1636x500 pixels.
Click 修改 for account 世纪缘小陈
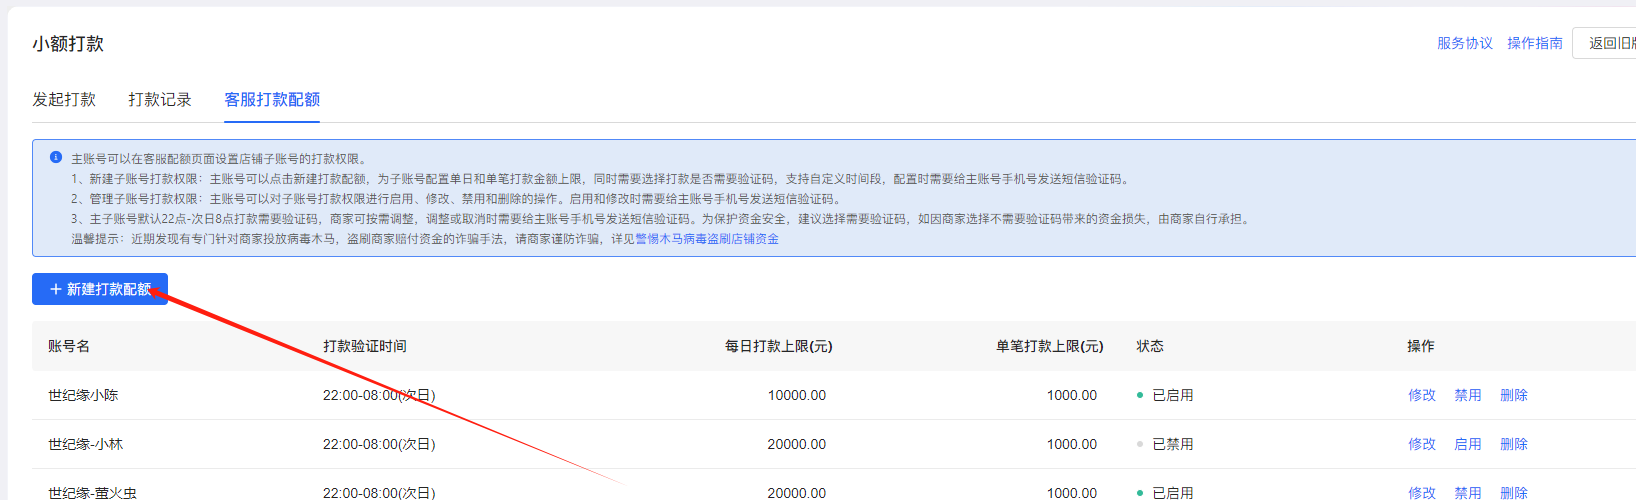pyautogui.click(x=1421, y=395)
